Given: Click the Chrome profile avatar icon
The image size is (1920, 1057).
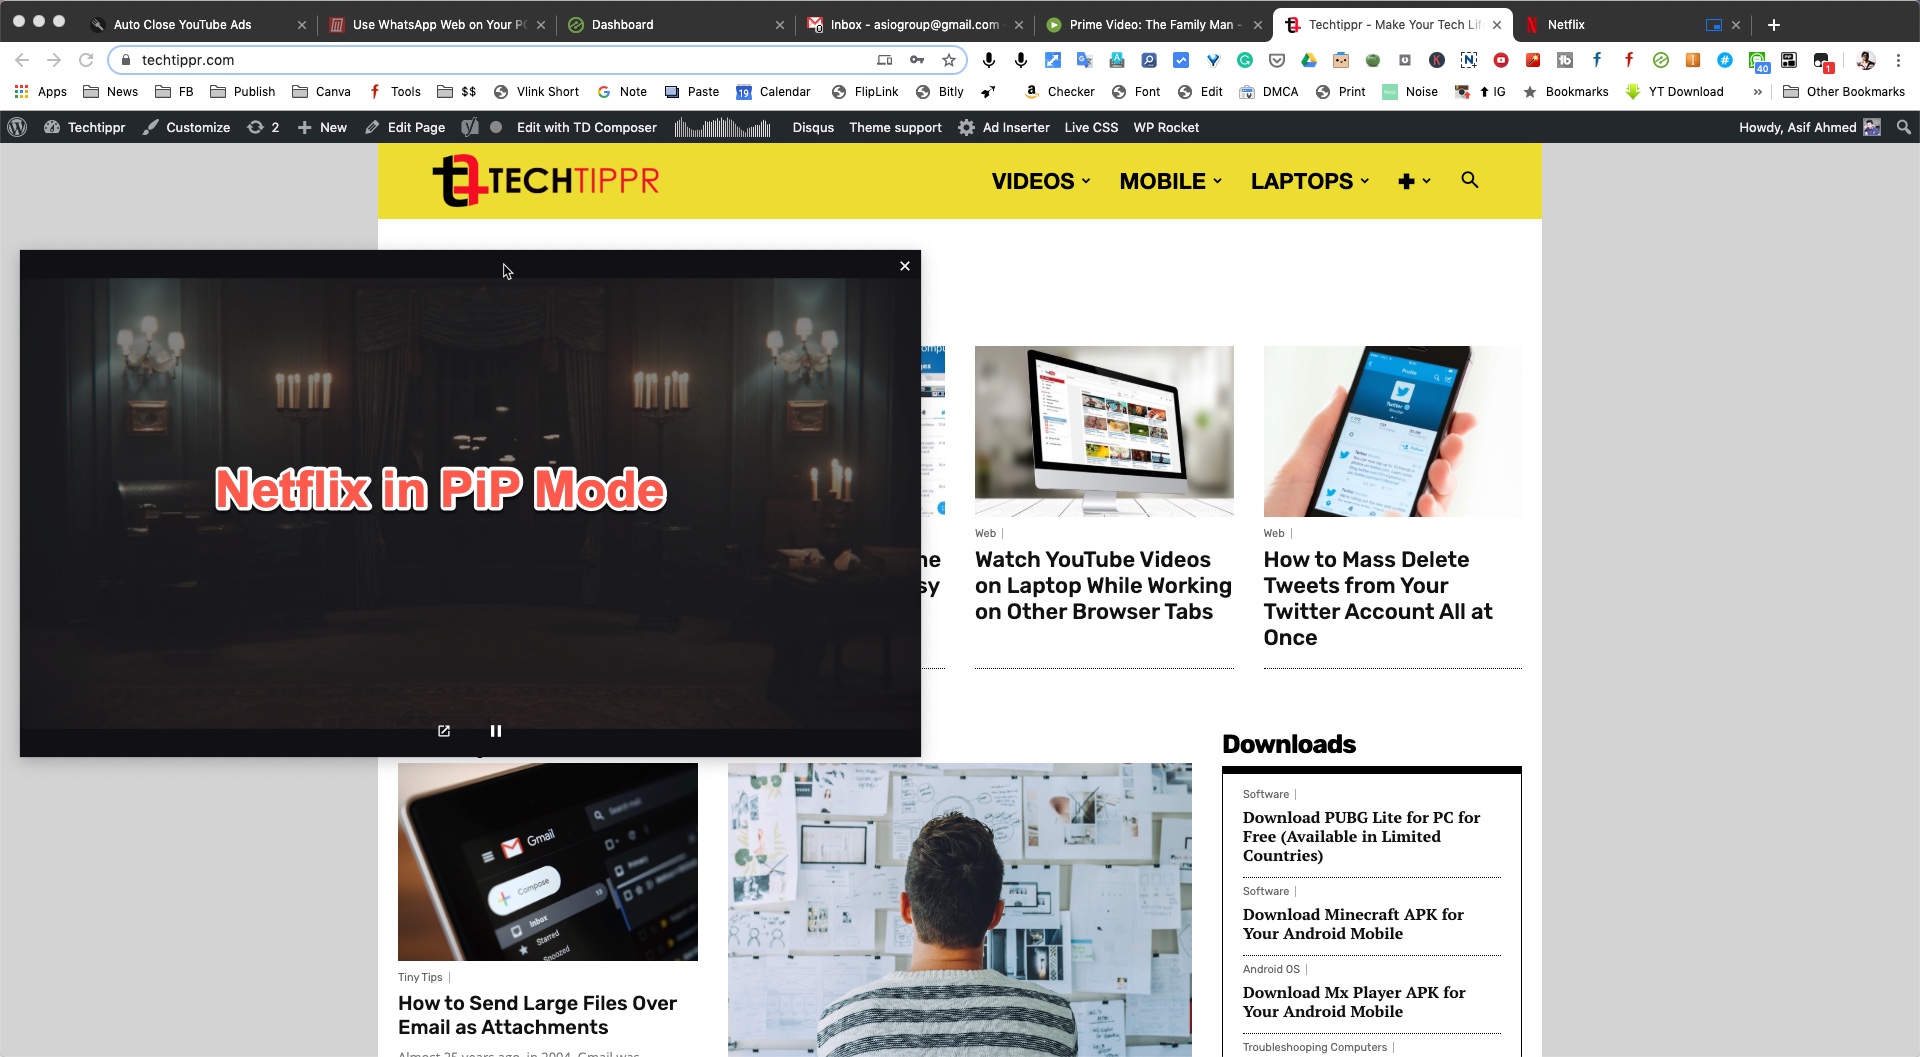Looking at the screenshot, I should (1865, 60).
